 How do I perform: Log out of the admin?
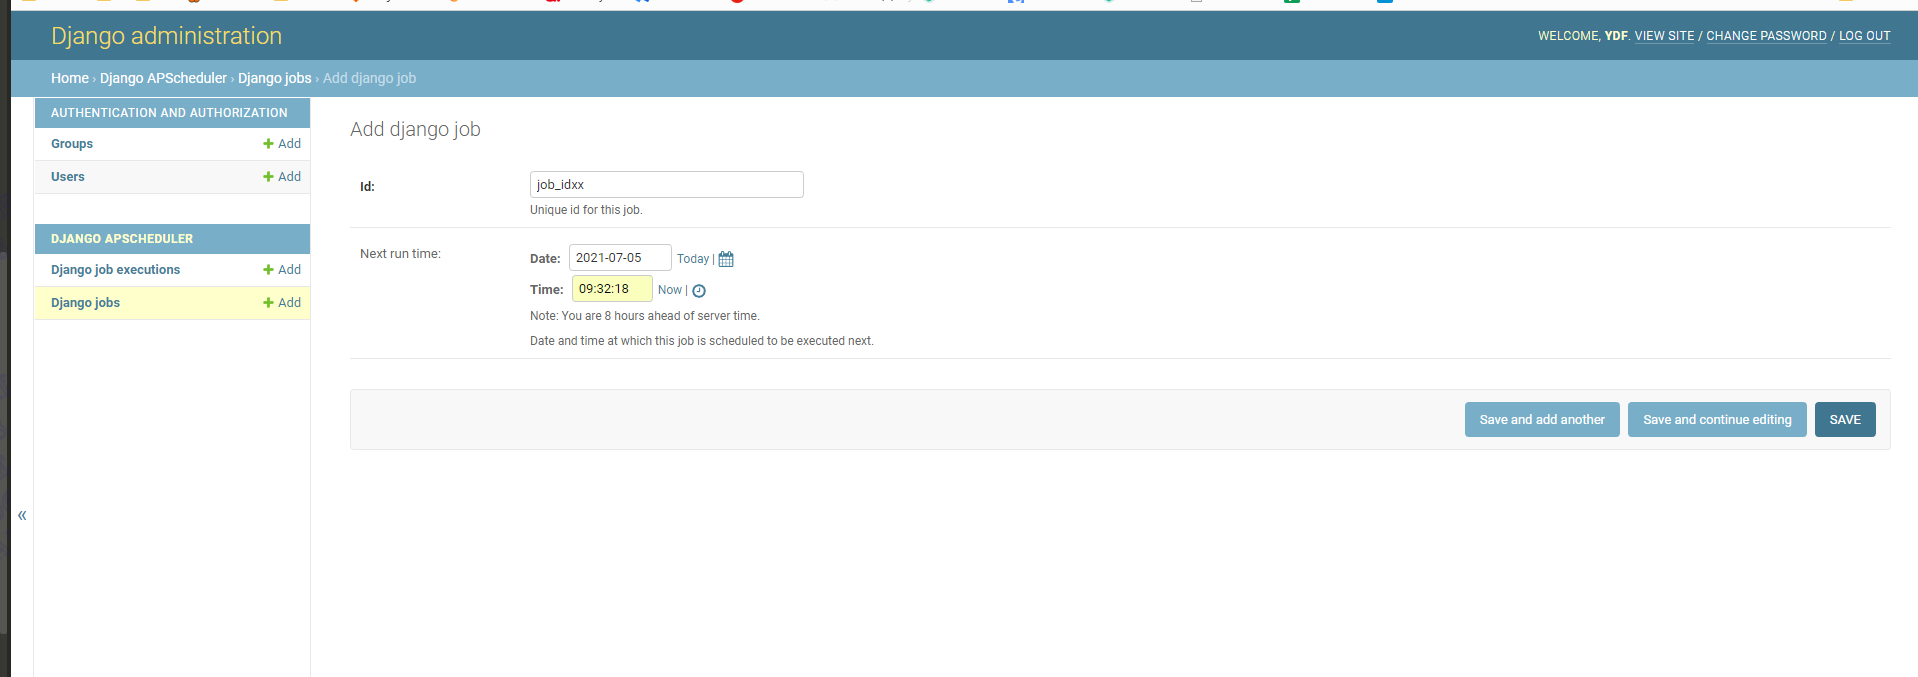tap(1865, 36)
